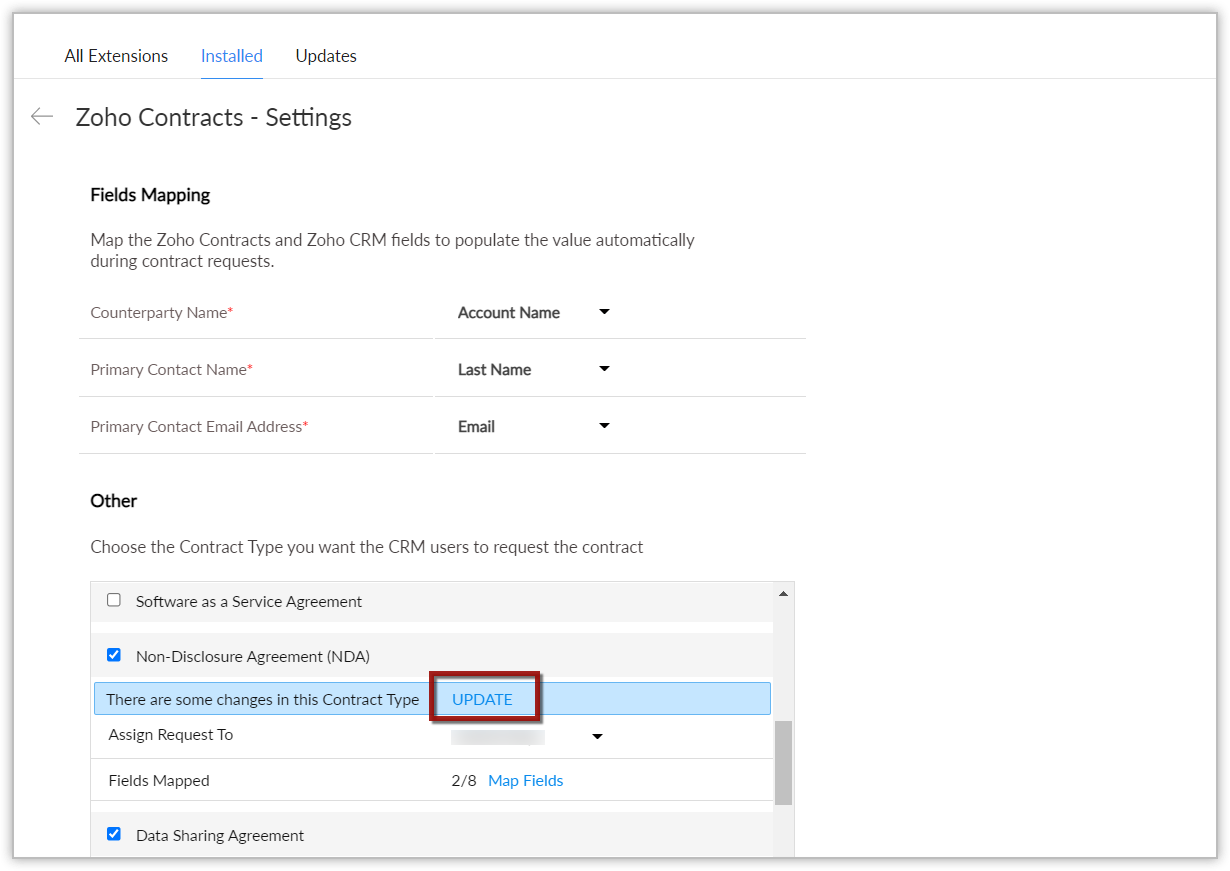Viewport: 1230px width, 871px height.
Task: Click the Non-Disclosure Agreement (NDA) label
Action: pos(253,657)
